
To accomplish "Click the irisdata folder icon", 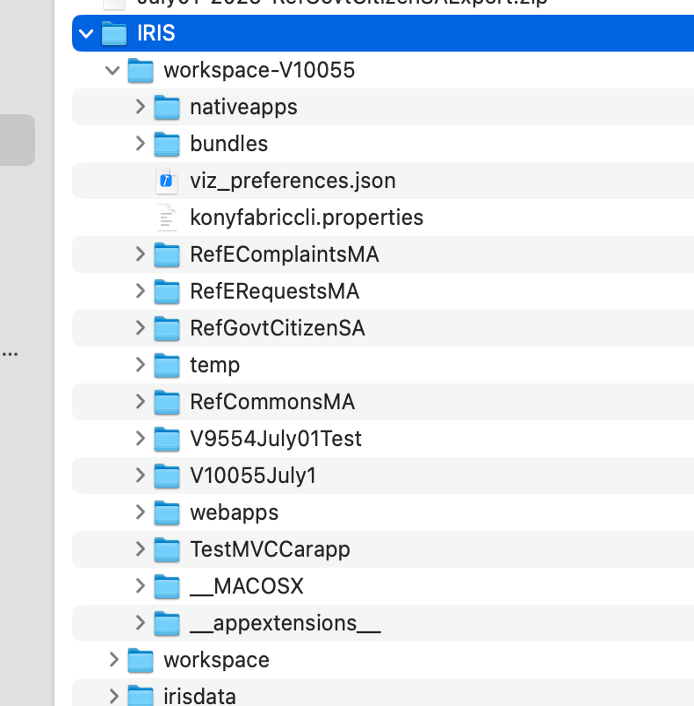I will (140, 696).
